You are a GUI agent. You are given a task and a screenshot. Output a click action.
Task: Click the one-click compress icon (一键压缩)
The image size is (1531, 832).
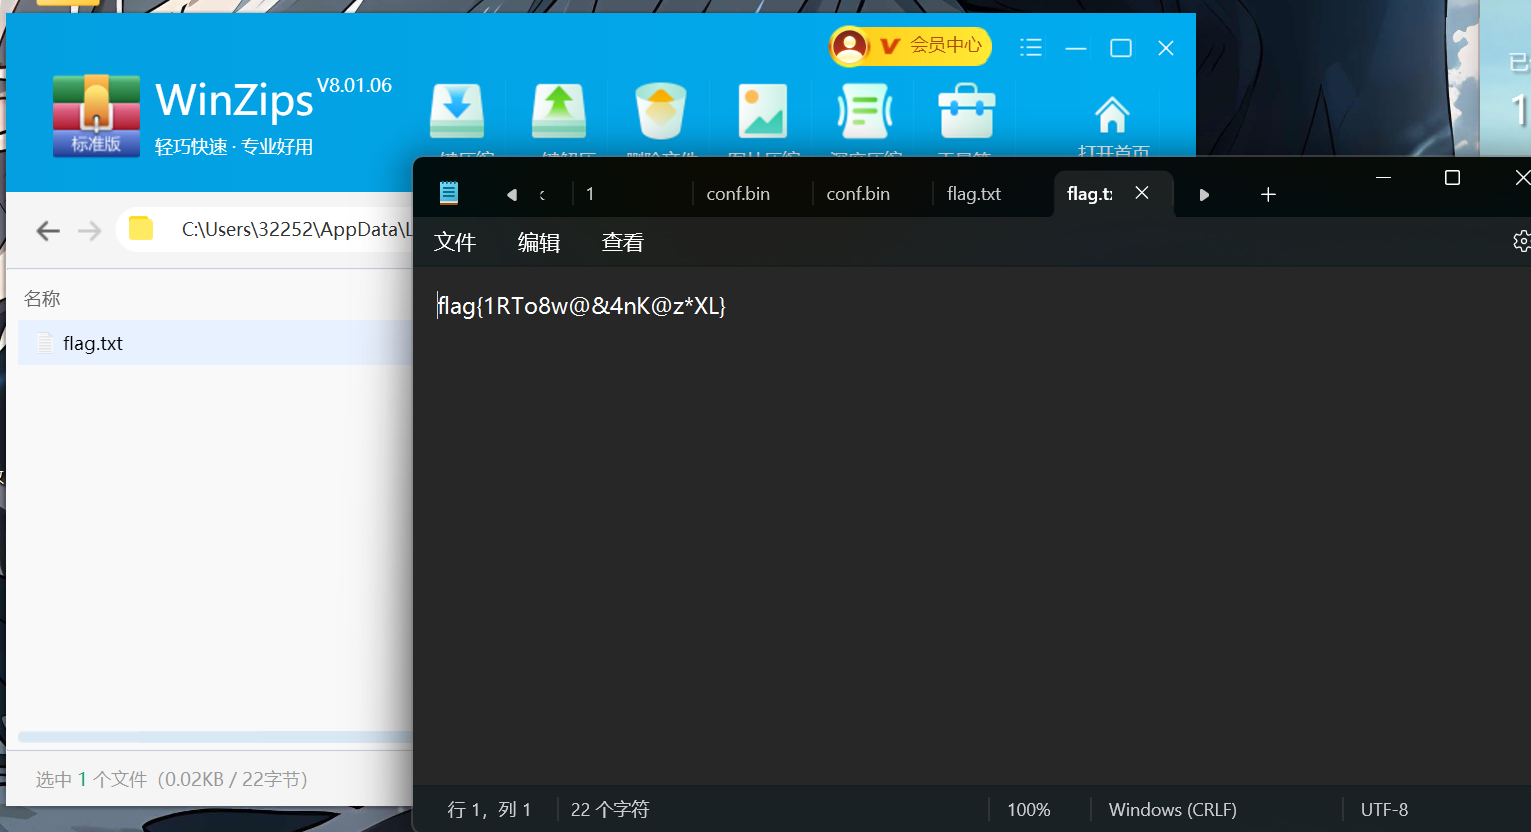coord(457,111)
